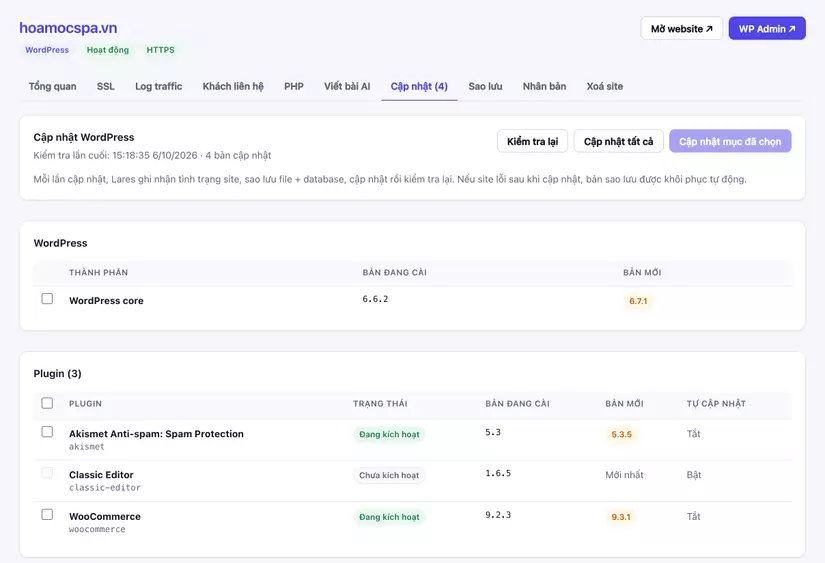Click the Akismet Anti-spam plugin name
825x563 pixels.
coord(156,434)
